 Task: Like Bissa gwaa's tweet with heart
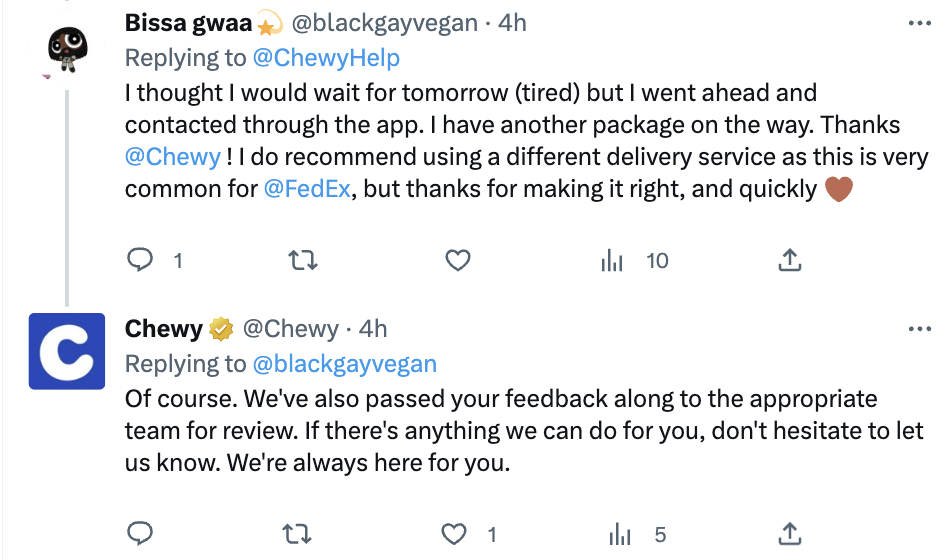[458, 261]
